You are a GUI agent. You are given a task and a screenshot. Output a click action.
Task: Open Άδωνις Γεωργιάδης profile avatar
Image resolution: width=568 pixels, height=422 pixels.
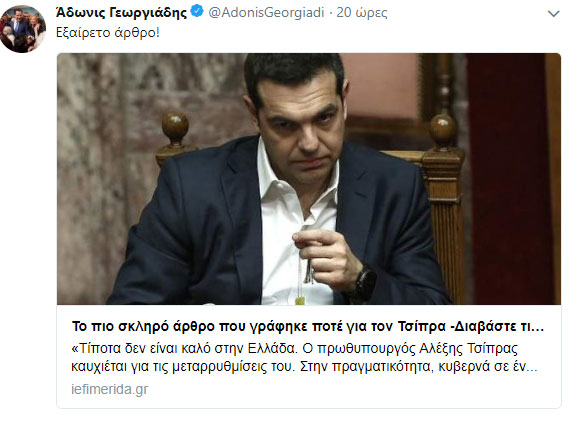pyautogui.click(x=23, y=29)
